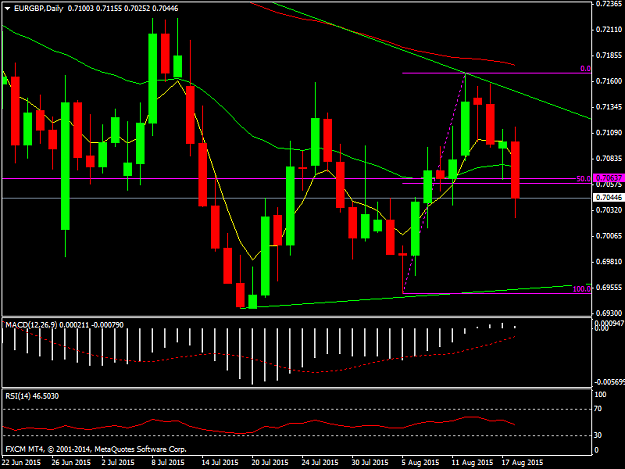Open the chart dropdown triangle beside EURGBP,Daily

8,8
